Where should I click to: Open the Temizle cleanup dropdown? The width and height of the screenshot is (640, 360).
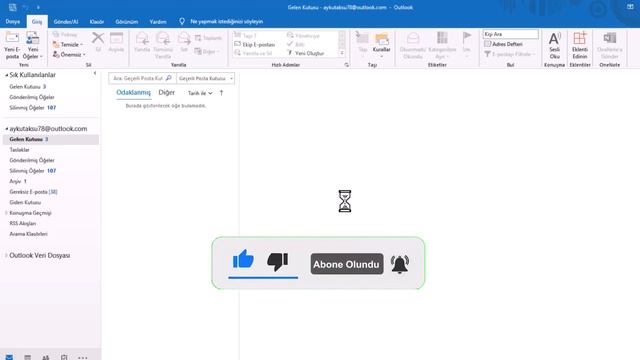[x=68, y=44]
